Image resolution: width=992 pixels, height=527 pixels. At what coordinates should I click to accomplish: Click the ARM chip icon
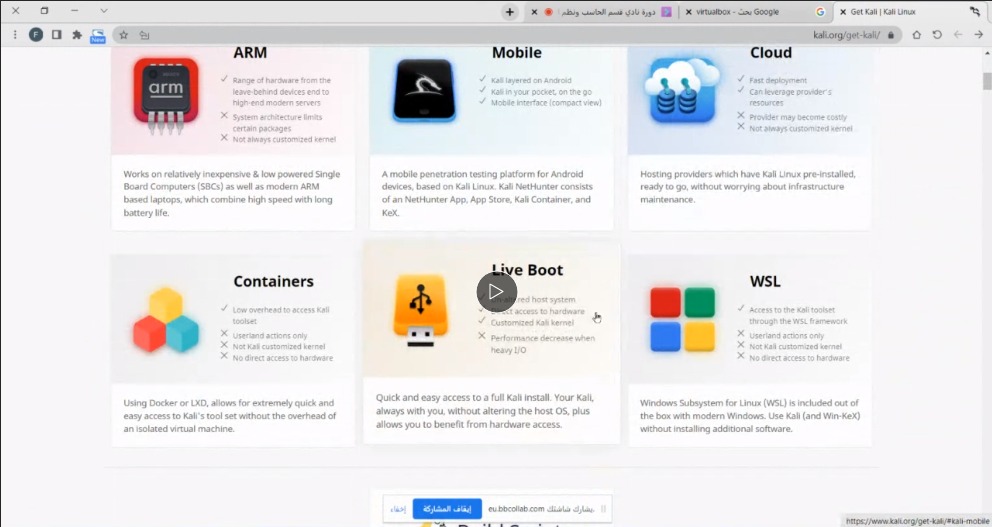tap(166, 95)
